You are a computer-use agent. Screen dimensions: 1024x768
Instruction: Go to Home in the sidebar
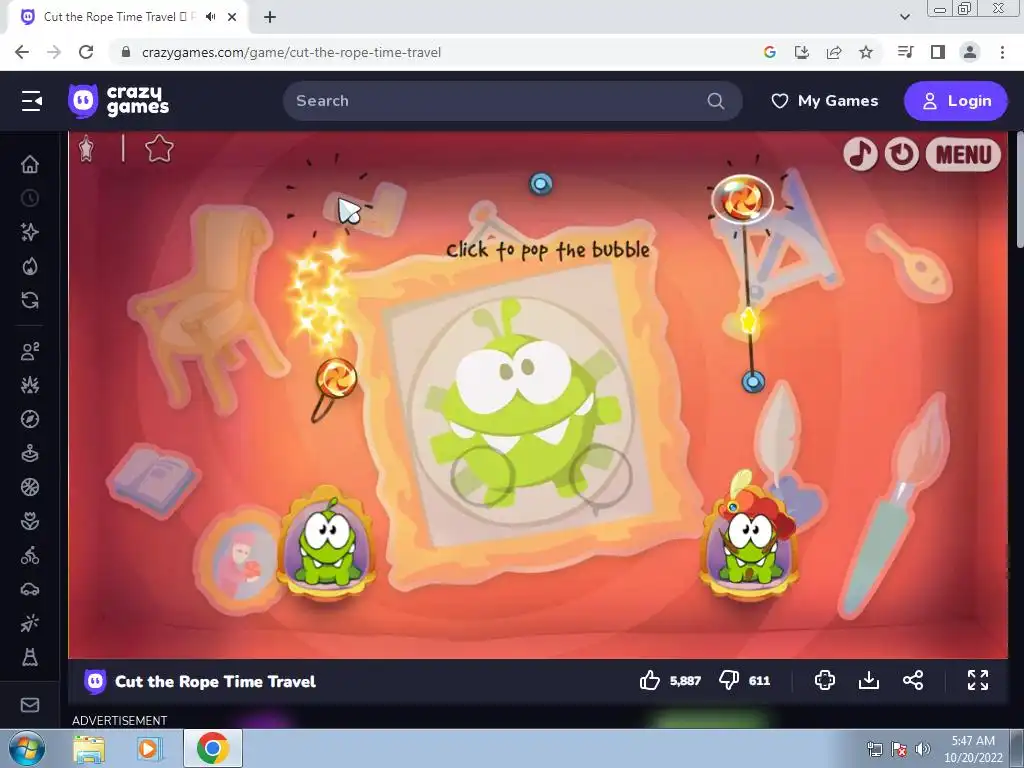coord(30,164)
